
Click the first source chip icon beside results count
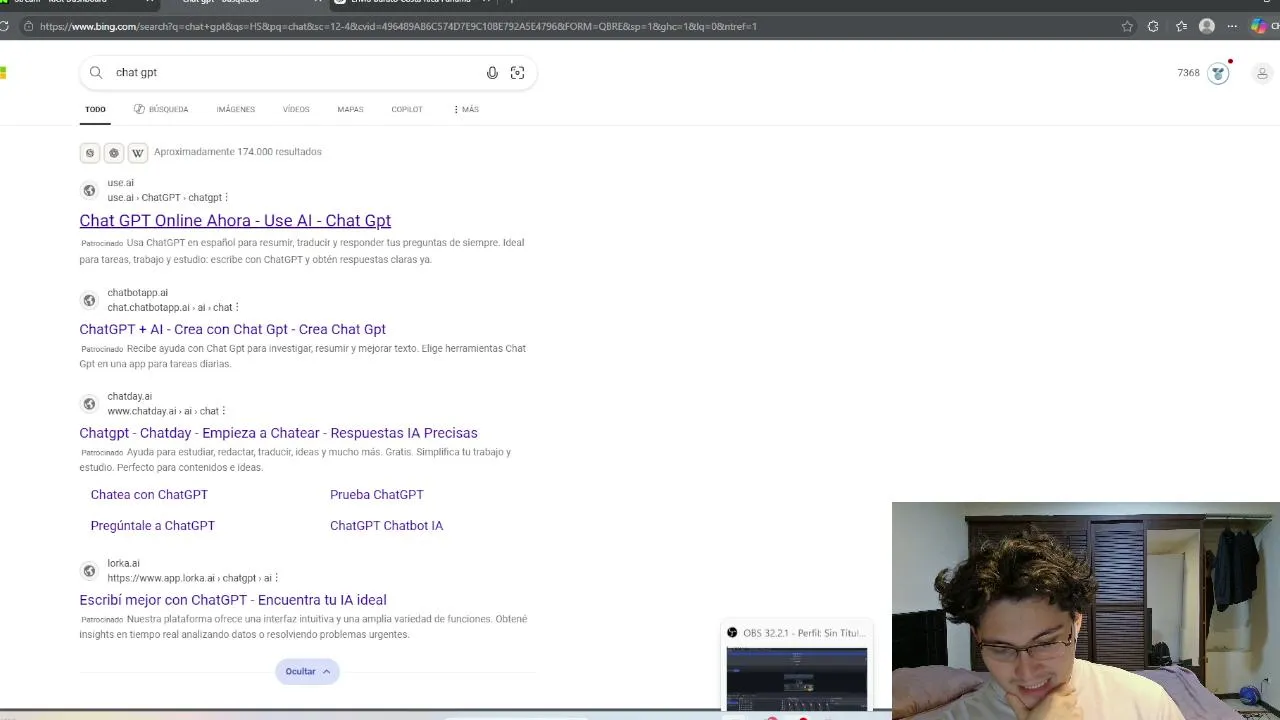pos(90,152)
